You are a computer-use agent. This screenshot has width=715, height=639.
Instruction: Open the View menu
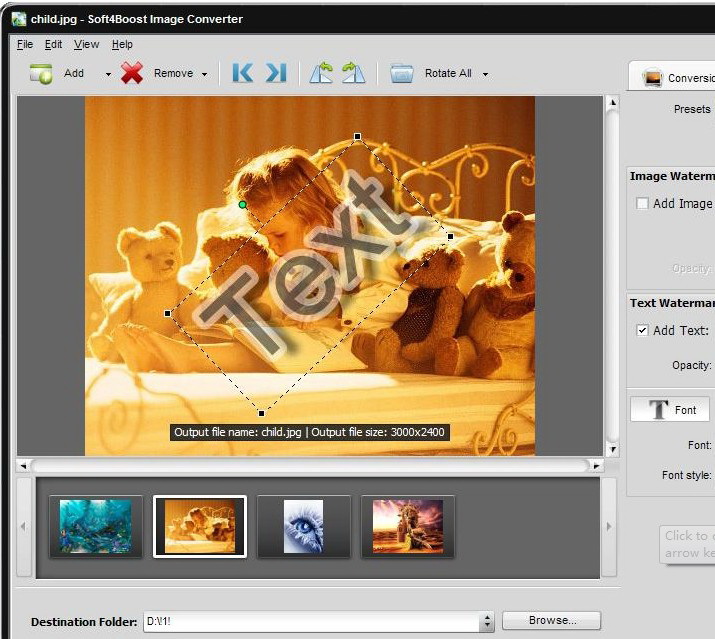pos(86,45)
